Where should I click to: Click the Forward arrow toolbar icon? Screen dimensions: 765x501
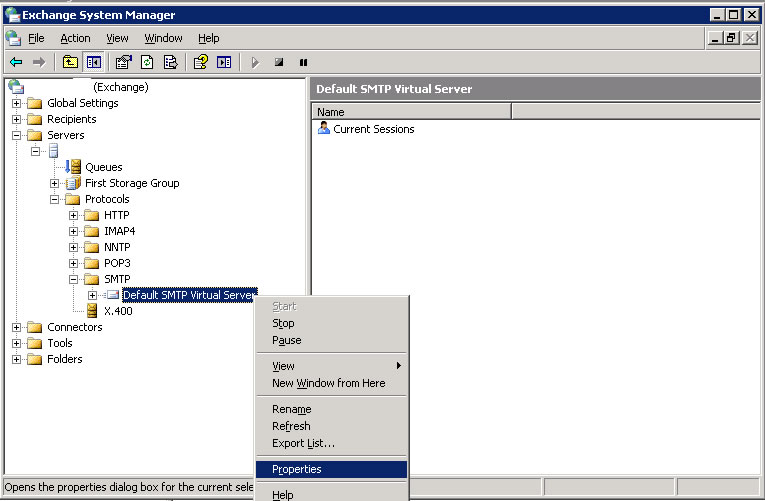pos(39,62)
